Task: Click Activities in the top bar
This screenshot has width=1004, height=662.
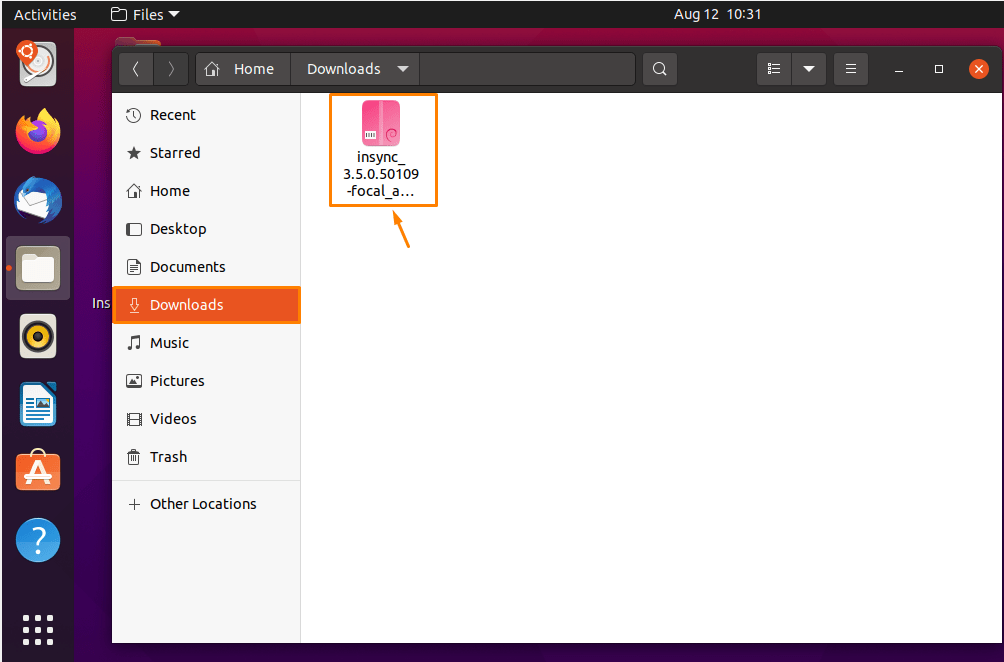Action: click(x=43, y=14)
